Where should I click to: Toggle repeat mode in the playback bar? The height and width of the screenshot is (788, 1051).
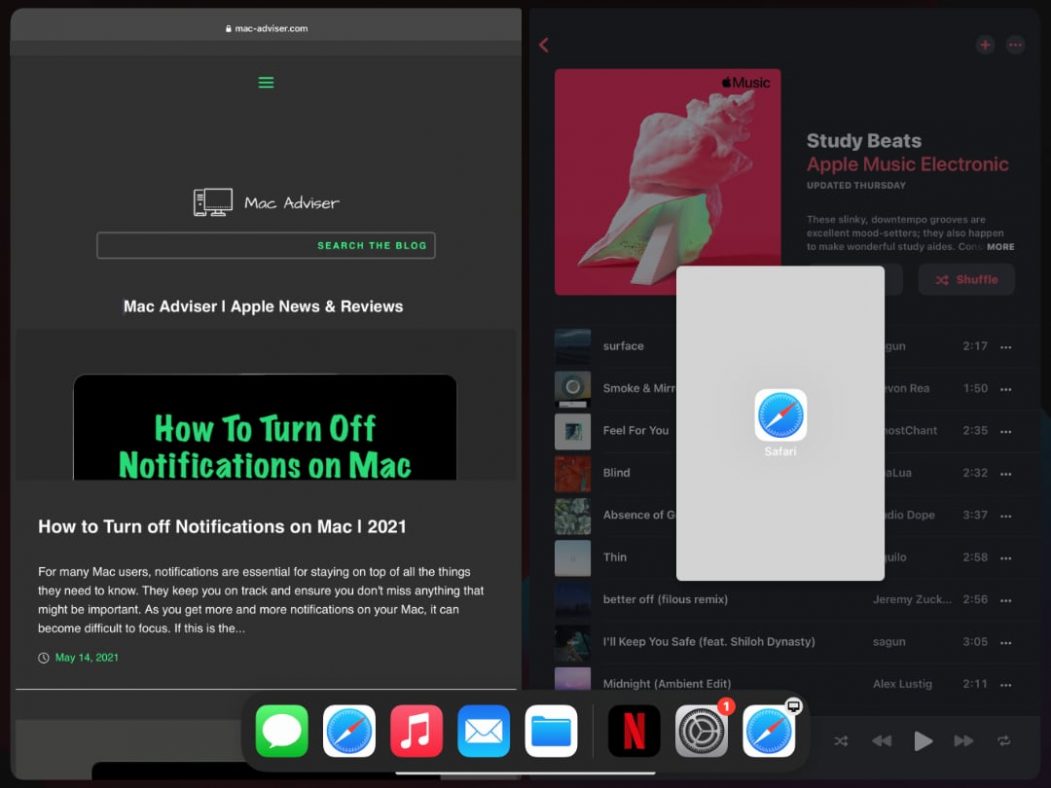(1005, 741)
